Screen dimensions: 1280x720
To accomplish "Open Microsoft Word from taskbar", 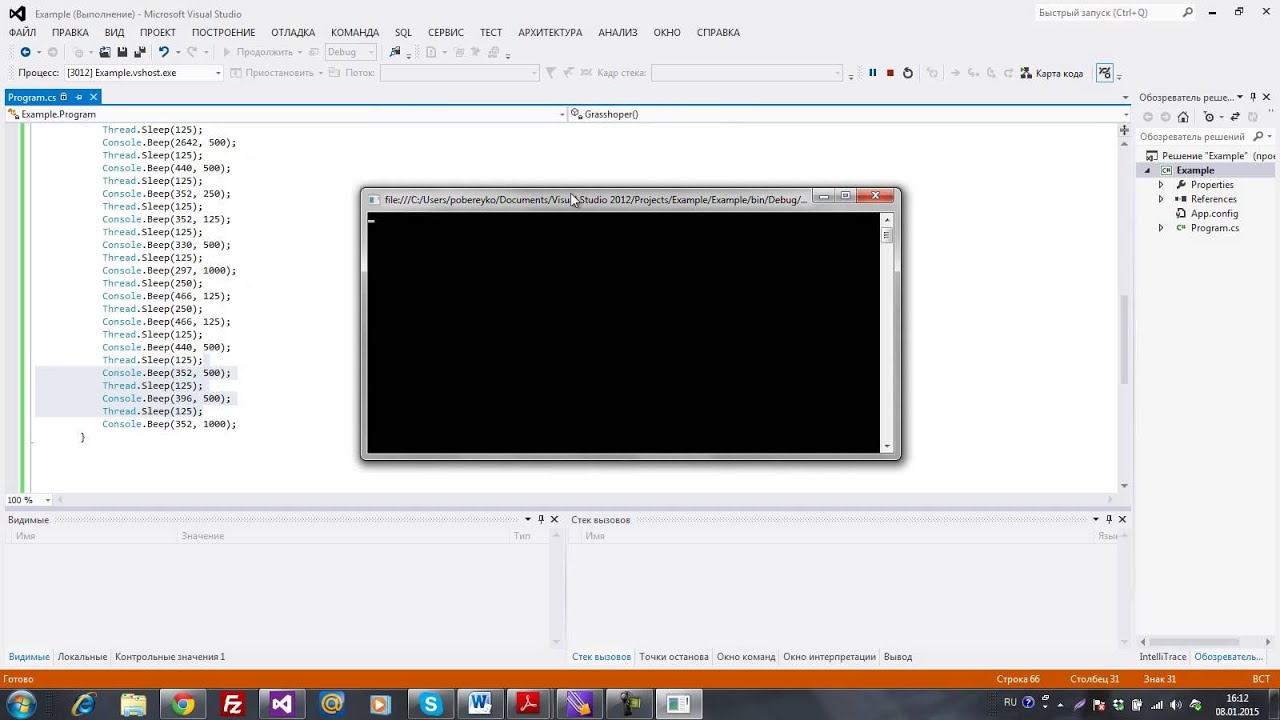I will tap(479, 704).
